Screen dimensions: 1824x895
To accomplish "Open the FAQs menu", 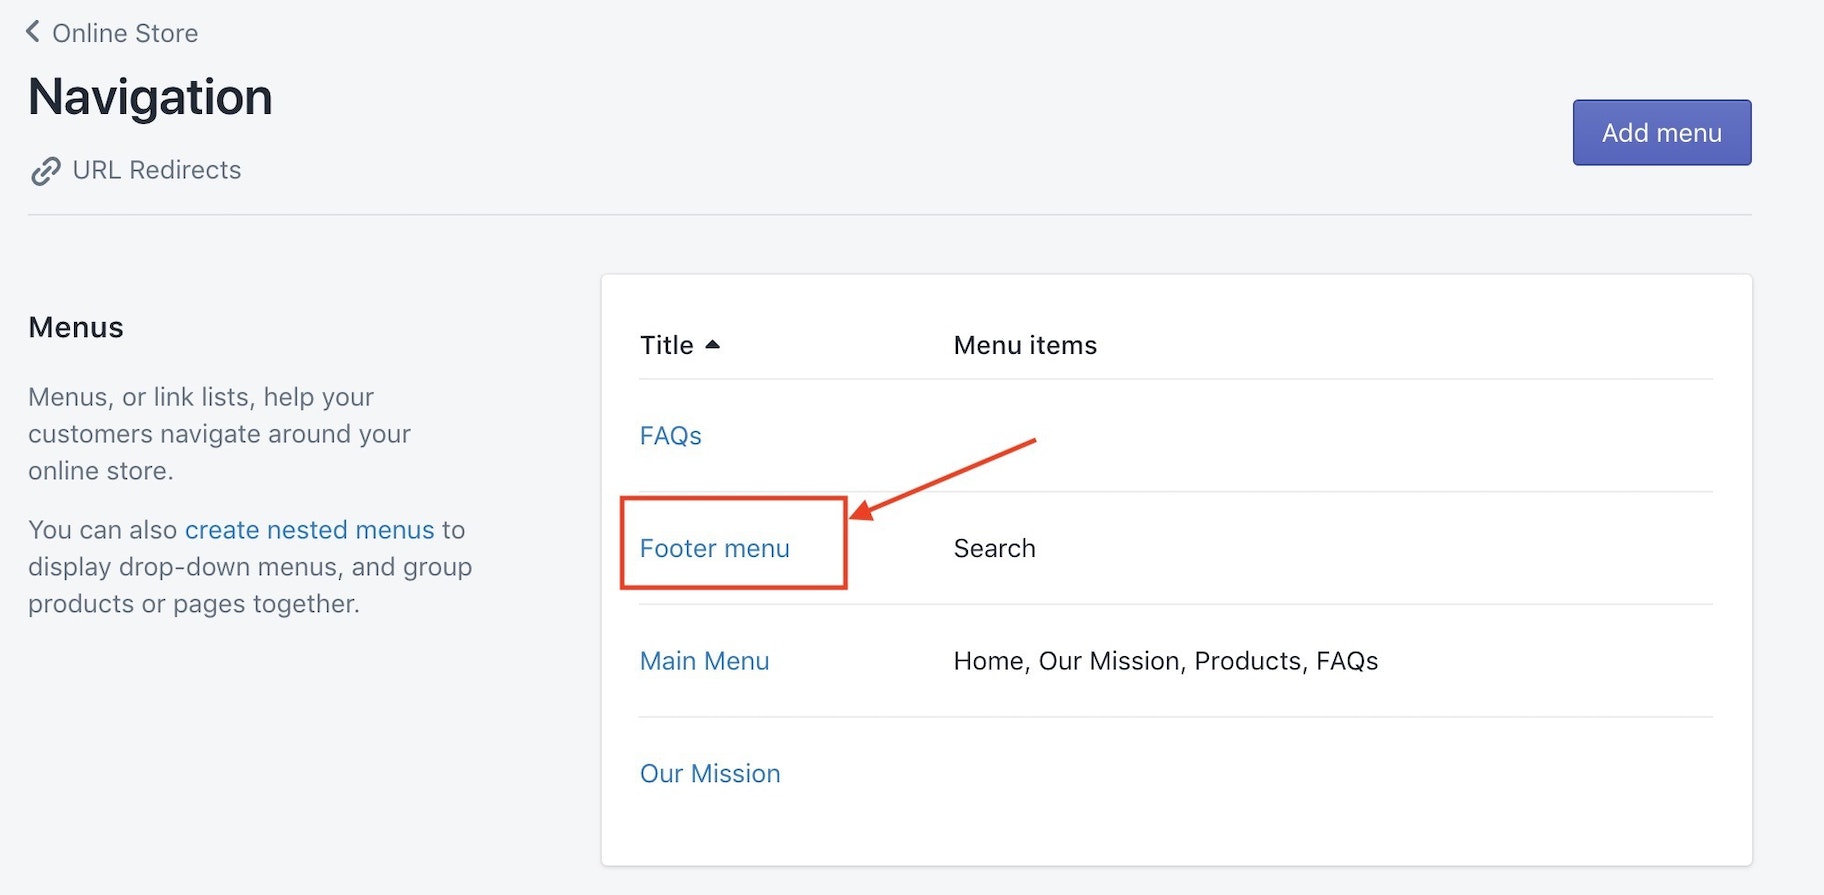I will click(670, 436).
